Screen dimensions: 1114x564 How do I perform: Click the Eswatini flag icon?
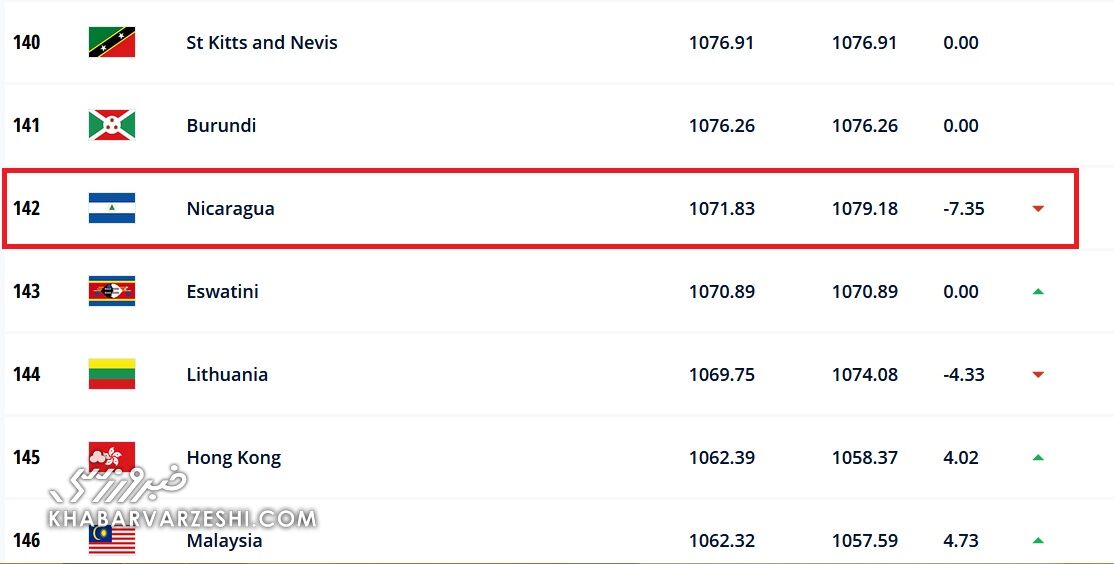[x=111, y=291]
